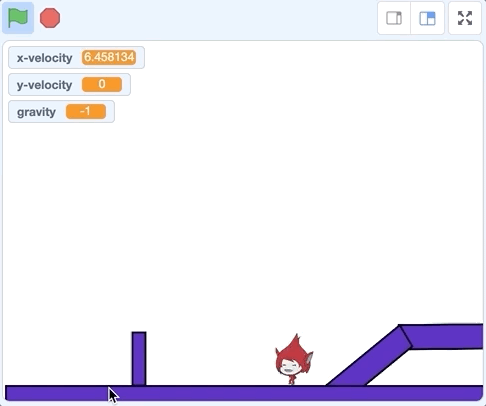Click the red-haired character sprite

click(294, 359)
